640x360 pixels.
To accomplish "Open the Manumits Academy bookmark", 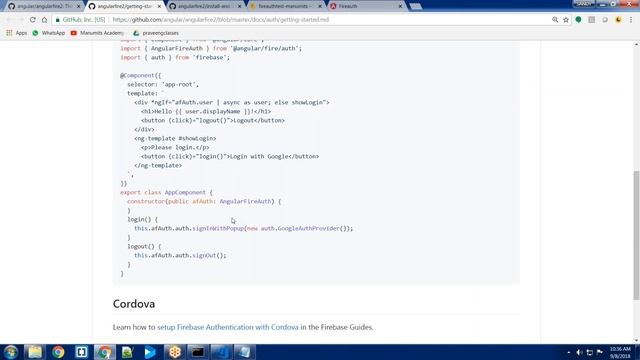I will 97,33.
